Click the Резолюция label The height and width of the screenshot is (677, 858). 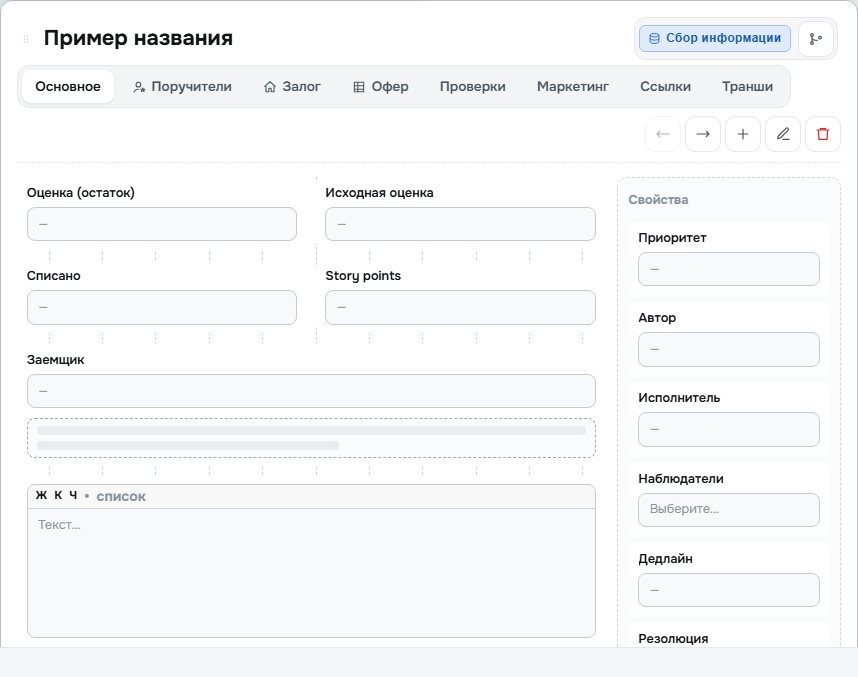click(673, 639)
